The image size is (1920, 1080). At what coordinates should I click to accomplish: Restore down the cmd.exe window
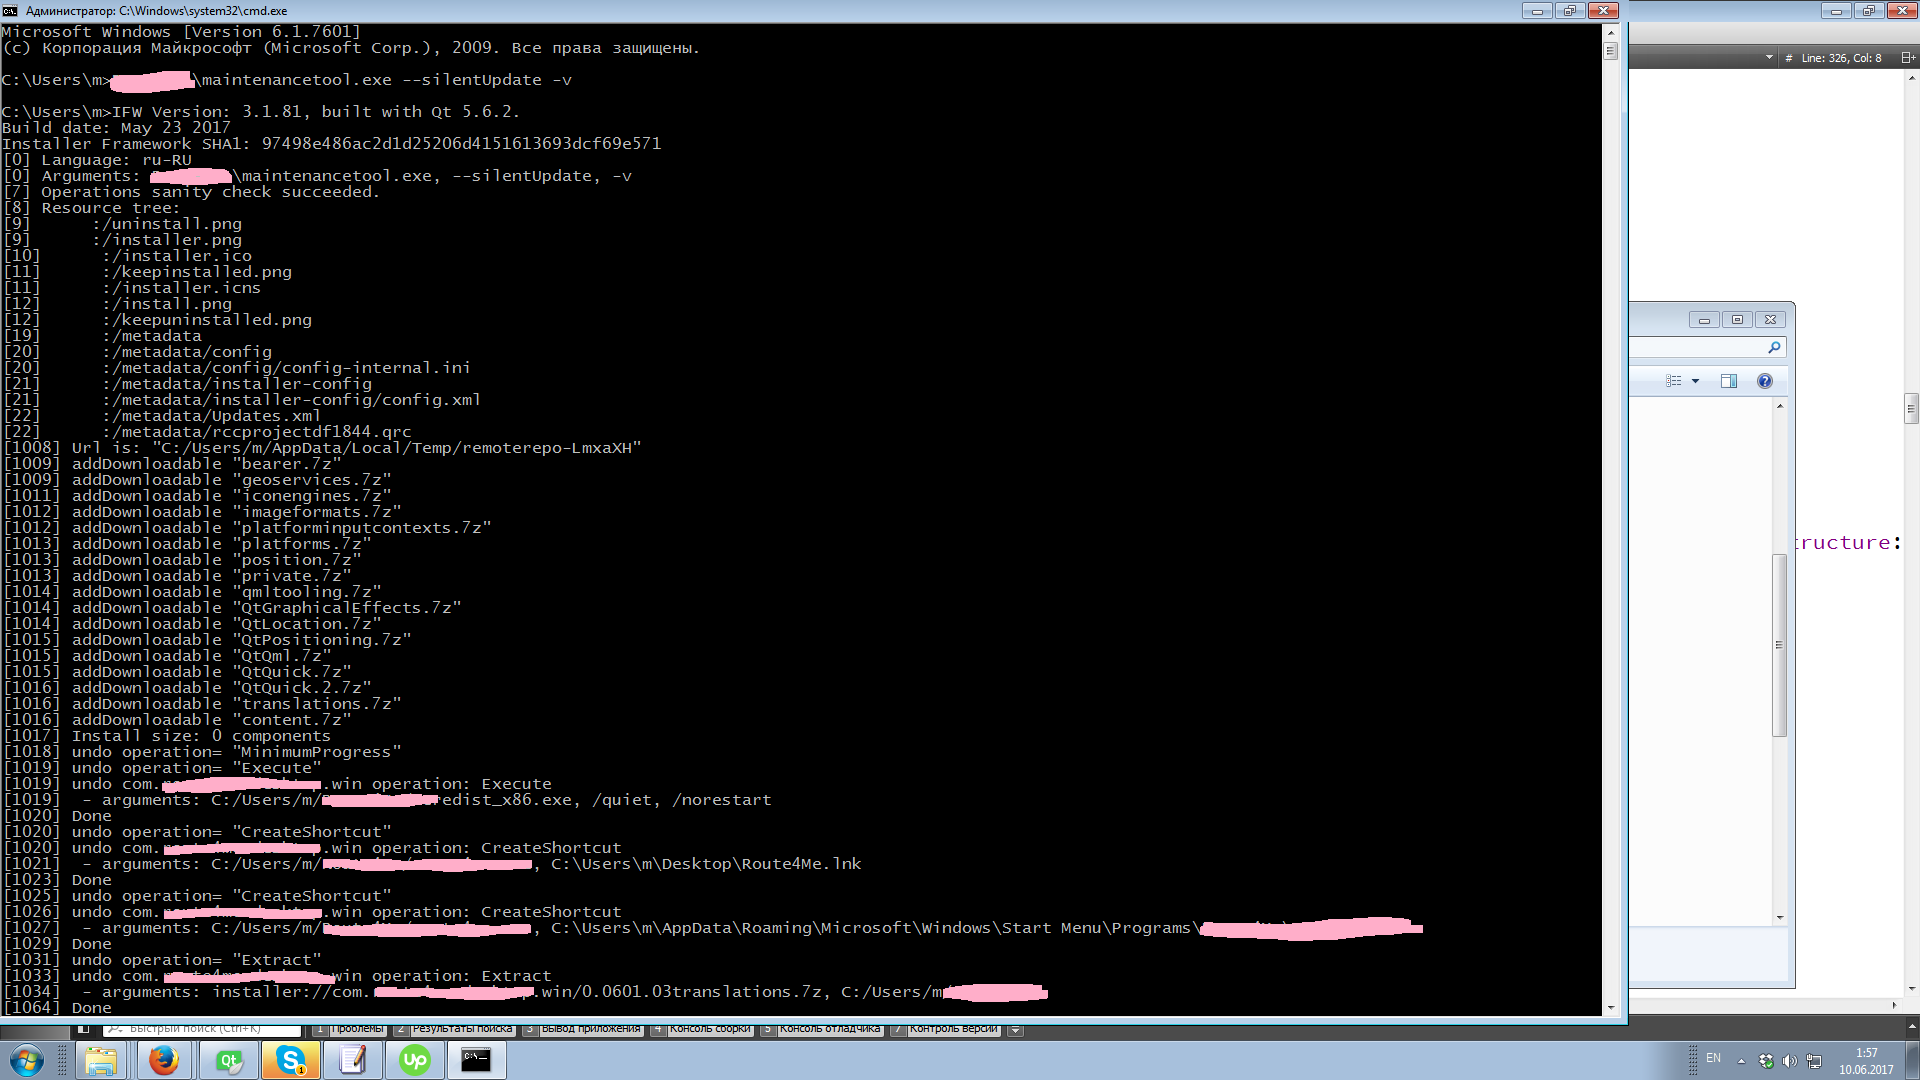(x=1569, y=10)
